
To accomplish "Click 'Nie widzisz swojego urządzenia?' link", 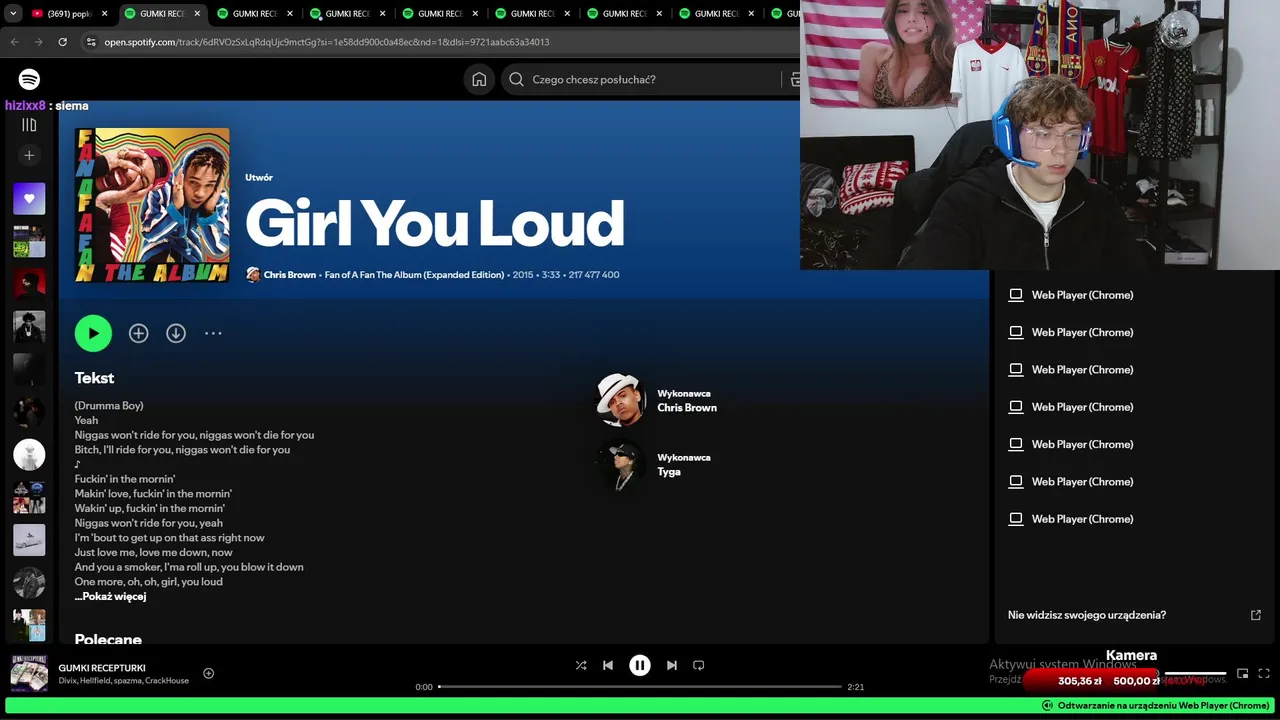I will click(x=1087, y=615).
